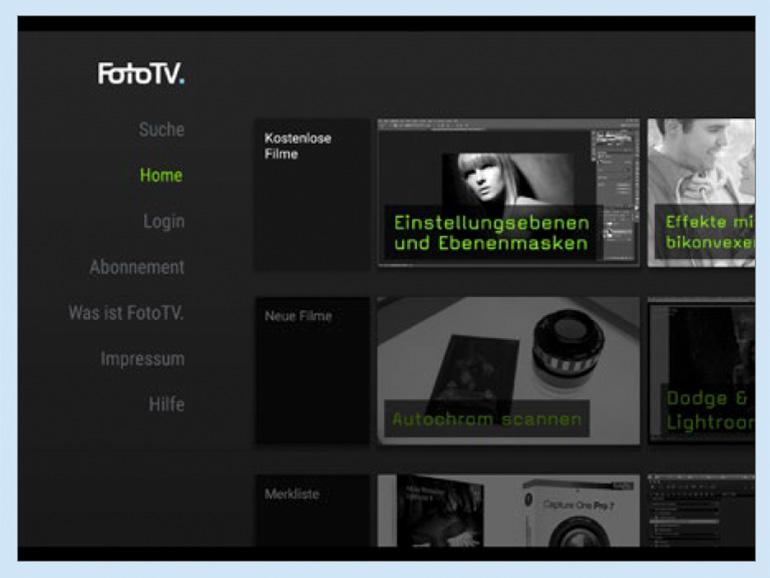This screenshot has height=578, width=770.
Task: Select the 'Kostenlose Filme' category tile
Action: tap(312, 193)
